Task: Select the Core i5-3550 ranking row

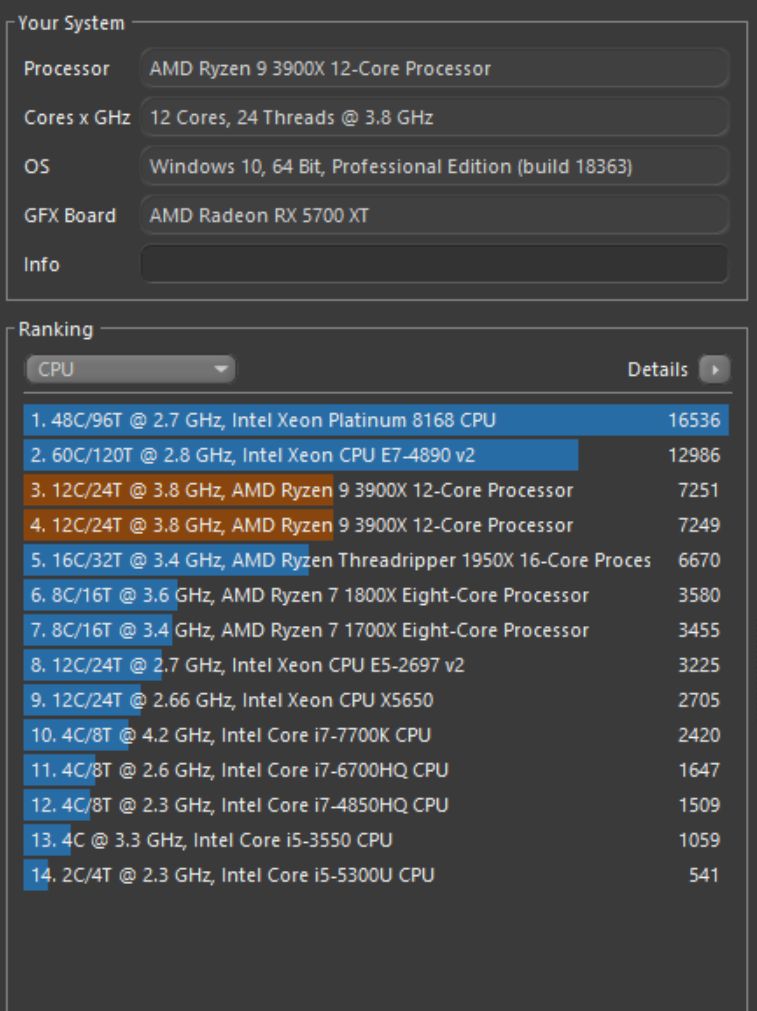Action: point(377,839)
